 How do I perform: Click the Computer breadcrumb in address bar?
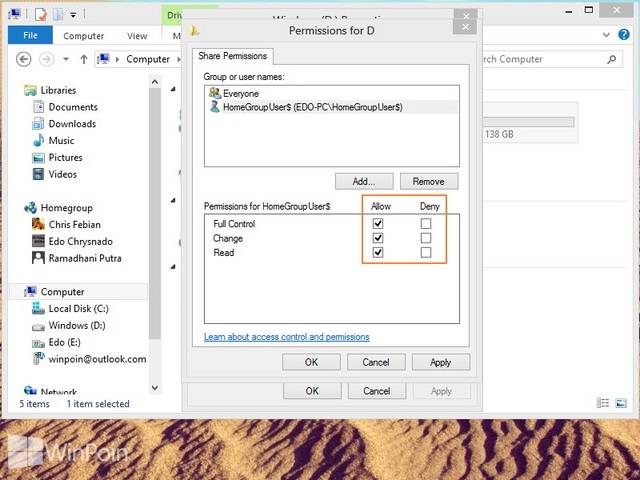(x=148, y=60)
